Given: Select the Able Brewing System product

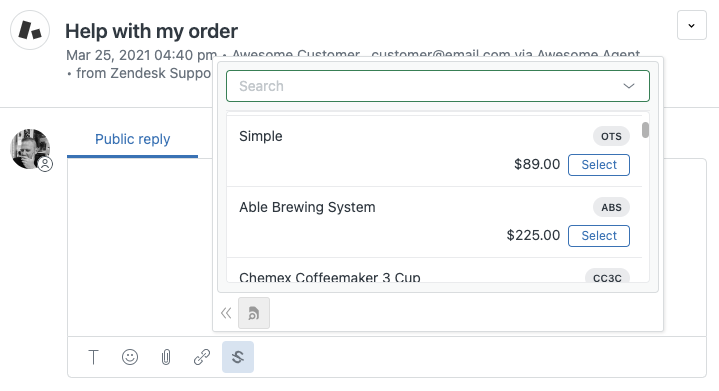Looking at the screenshot, I should coord(598,236).
